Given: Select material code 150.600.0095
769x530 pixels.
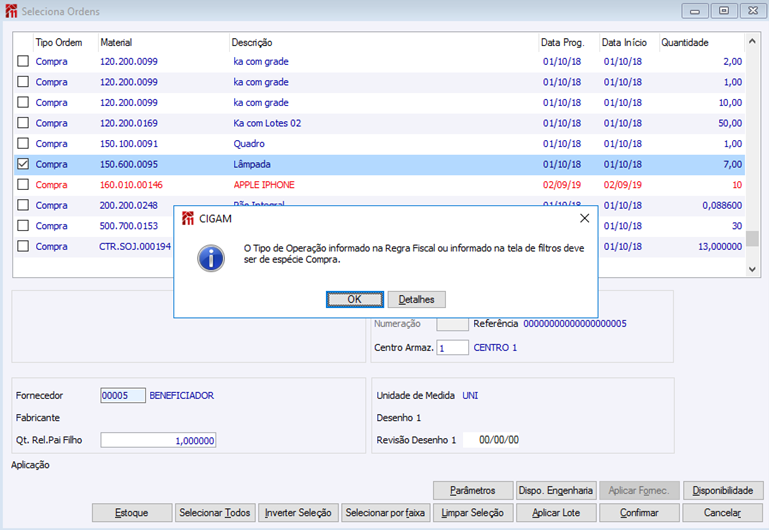Looking at the screenshot, I should (x=129, y=164).
